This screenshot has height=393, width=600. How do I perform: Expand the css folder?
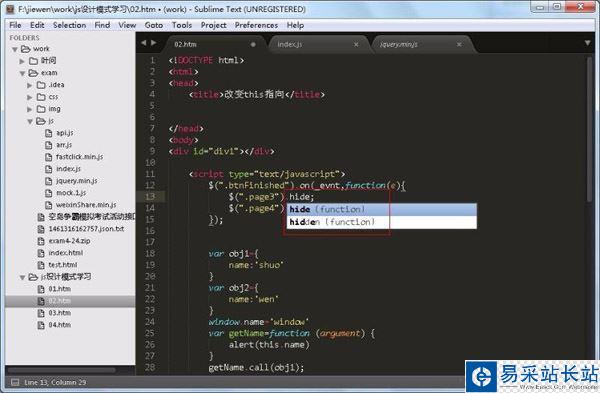[29, 97]
